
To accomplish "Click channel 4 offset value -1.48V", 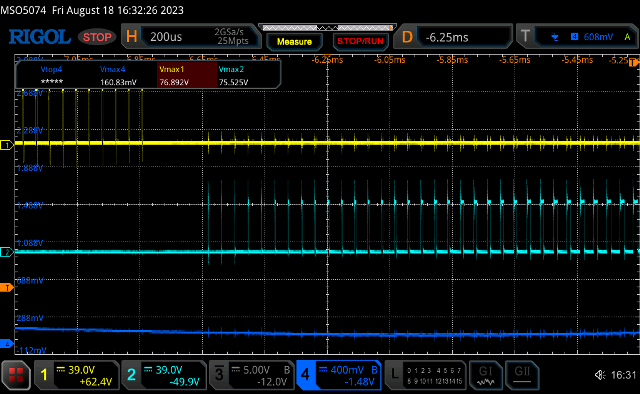I will click(359, 382).
